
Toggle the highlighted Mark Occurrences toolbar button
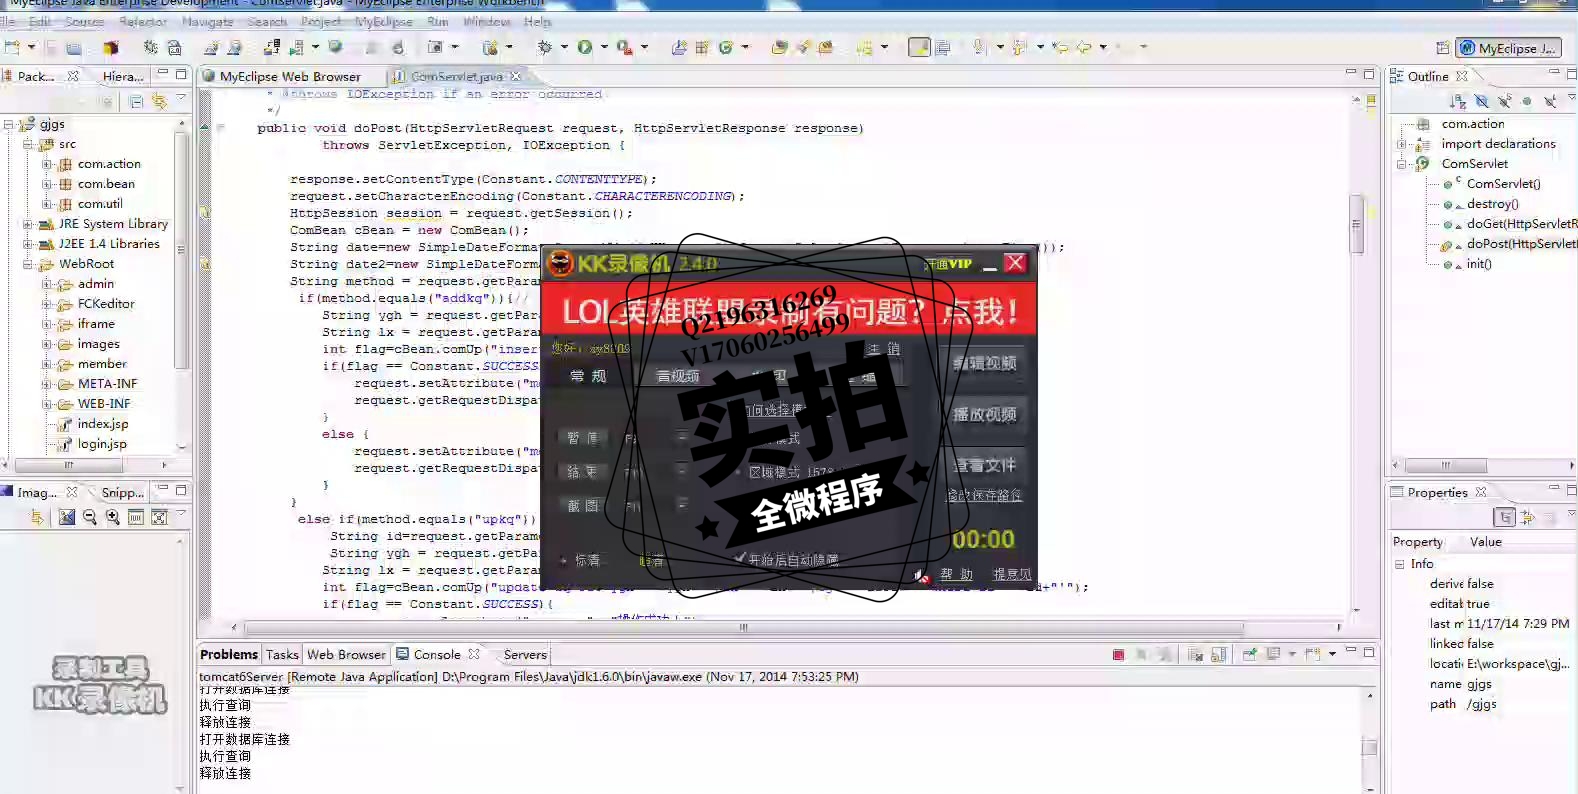click(x=919, y=47)
